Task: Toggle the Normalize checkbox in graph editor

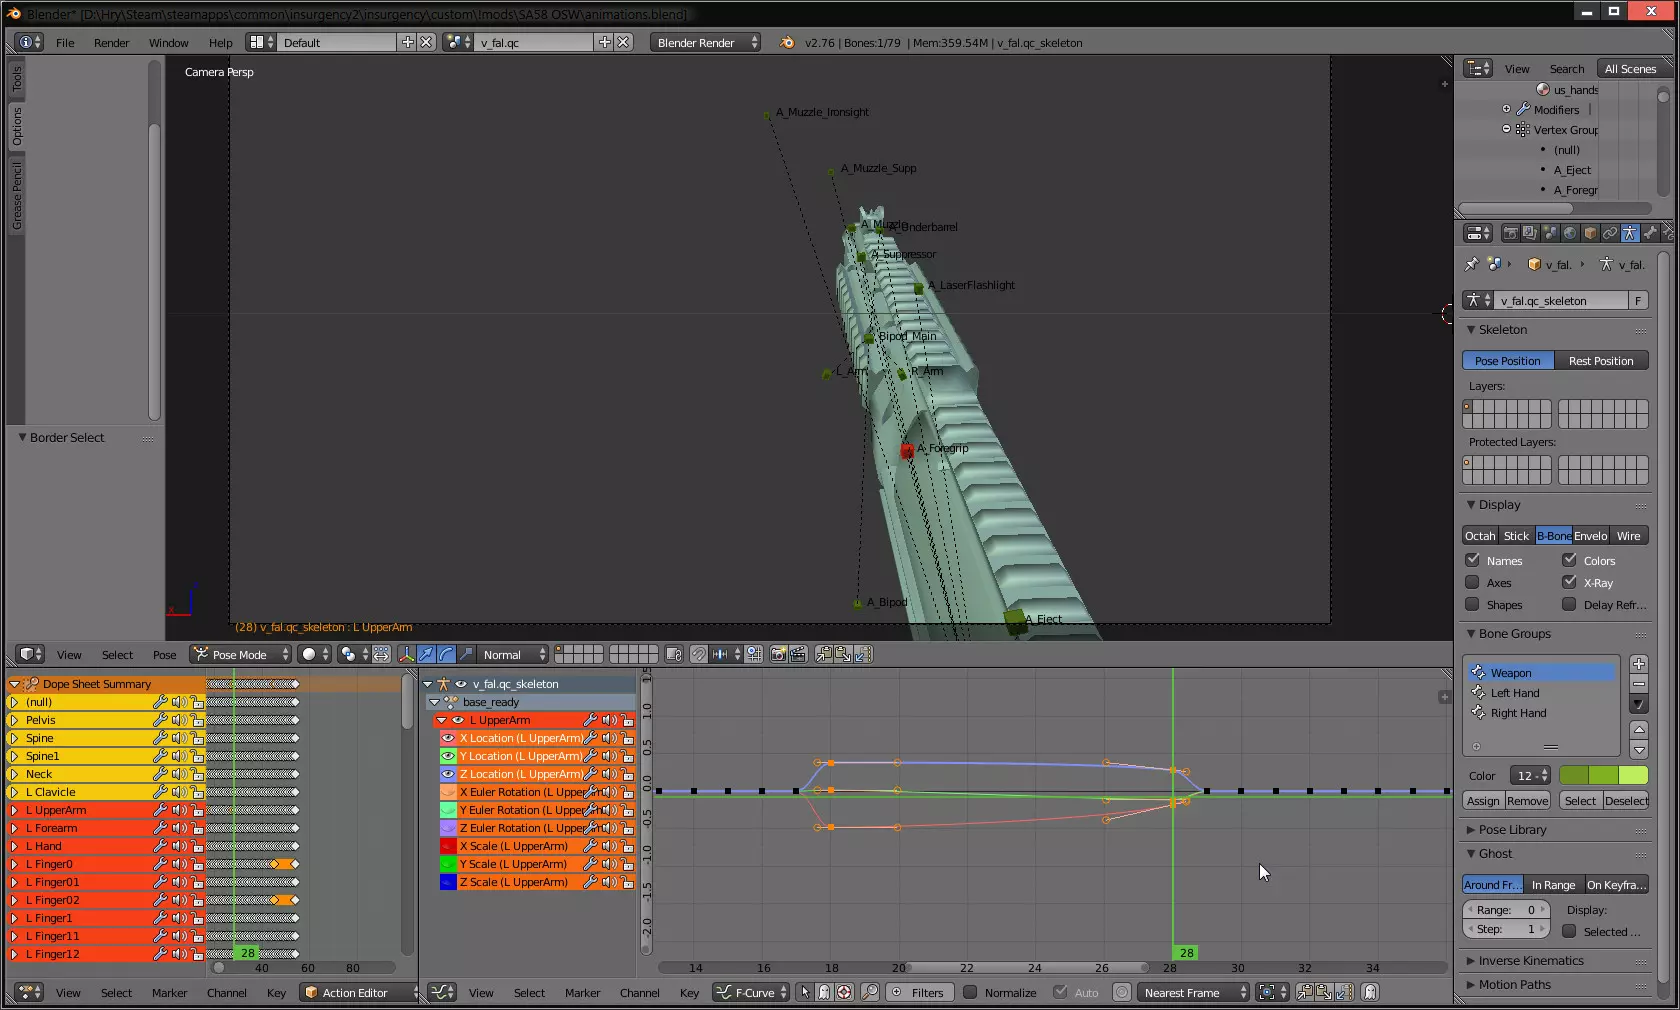Action: click(969, 992)
